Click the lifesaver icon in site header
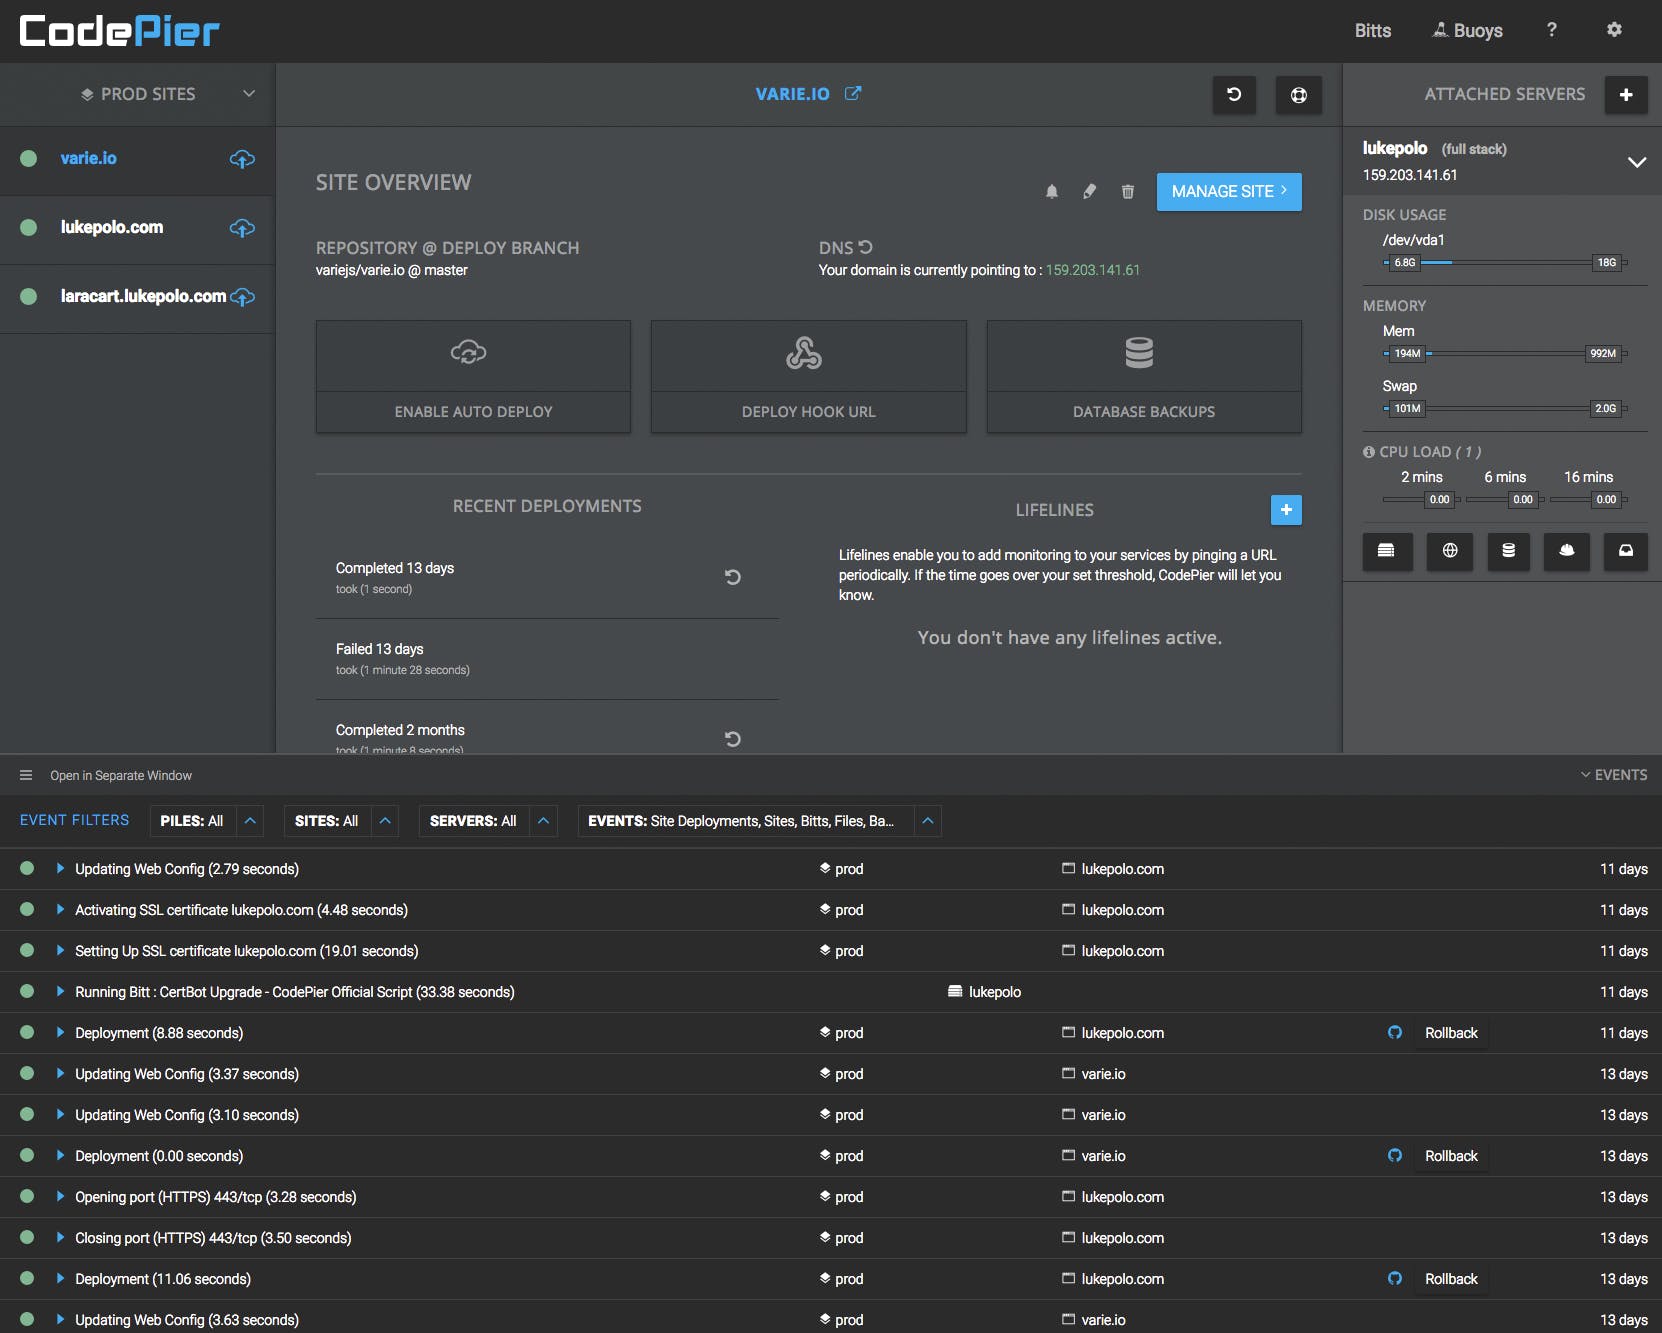 pyautogui.click(x=1298, y=95)
